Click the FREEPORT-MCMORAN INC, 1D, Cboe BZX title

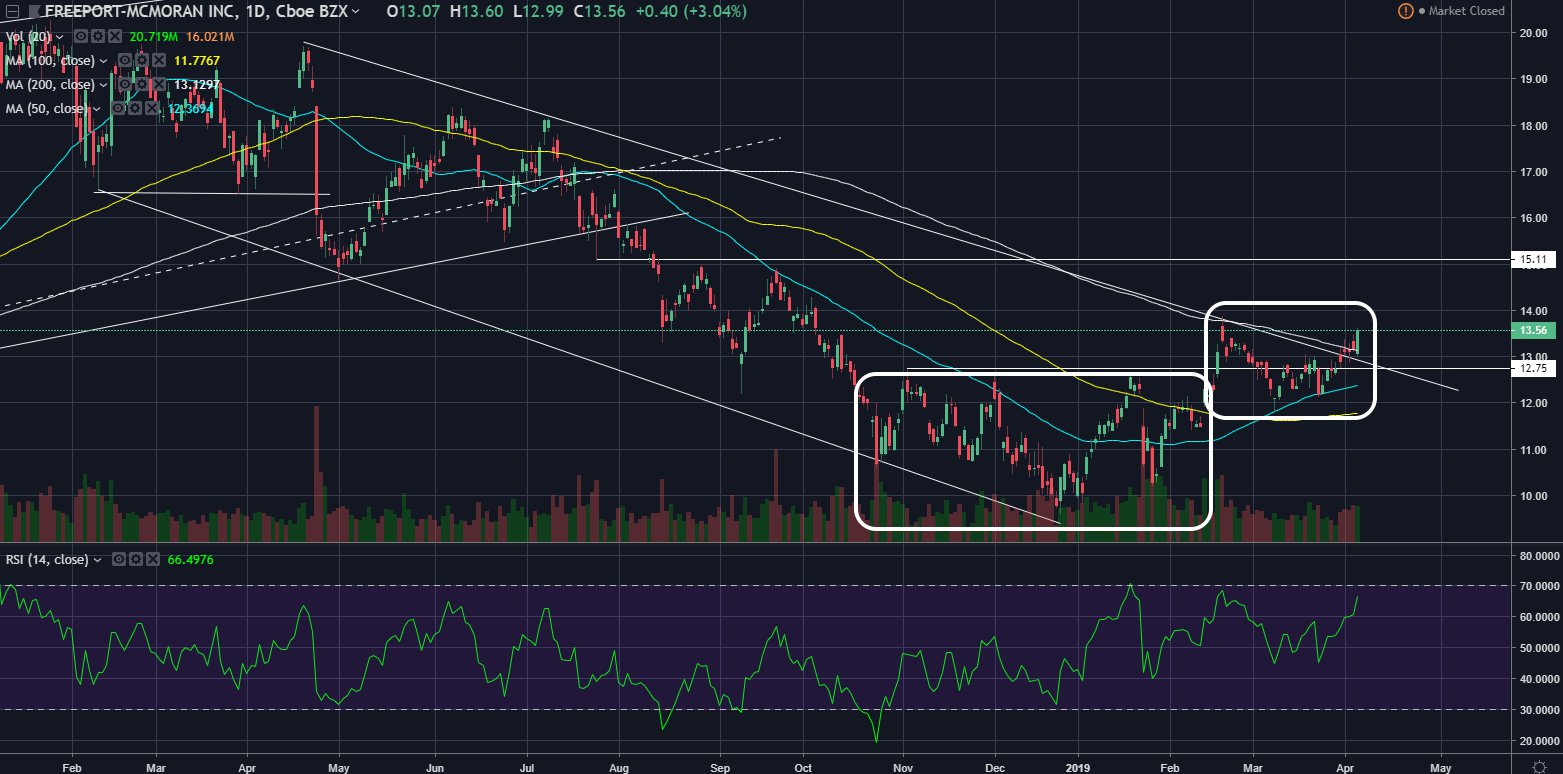196,11
